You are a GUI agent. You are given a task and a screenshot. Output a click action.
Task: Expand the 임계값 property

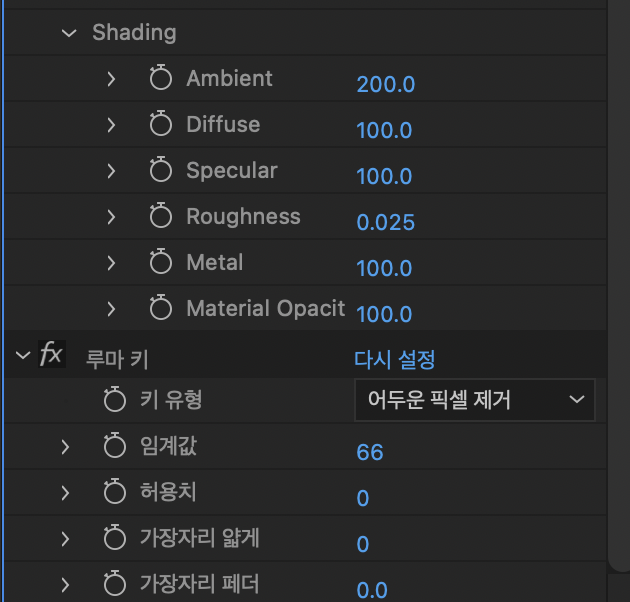pos(65,447)
